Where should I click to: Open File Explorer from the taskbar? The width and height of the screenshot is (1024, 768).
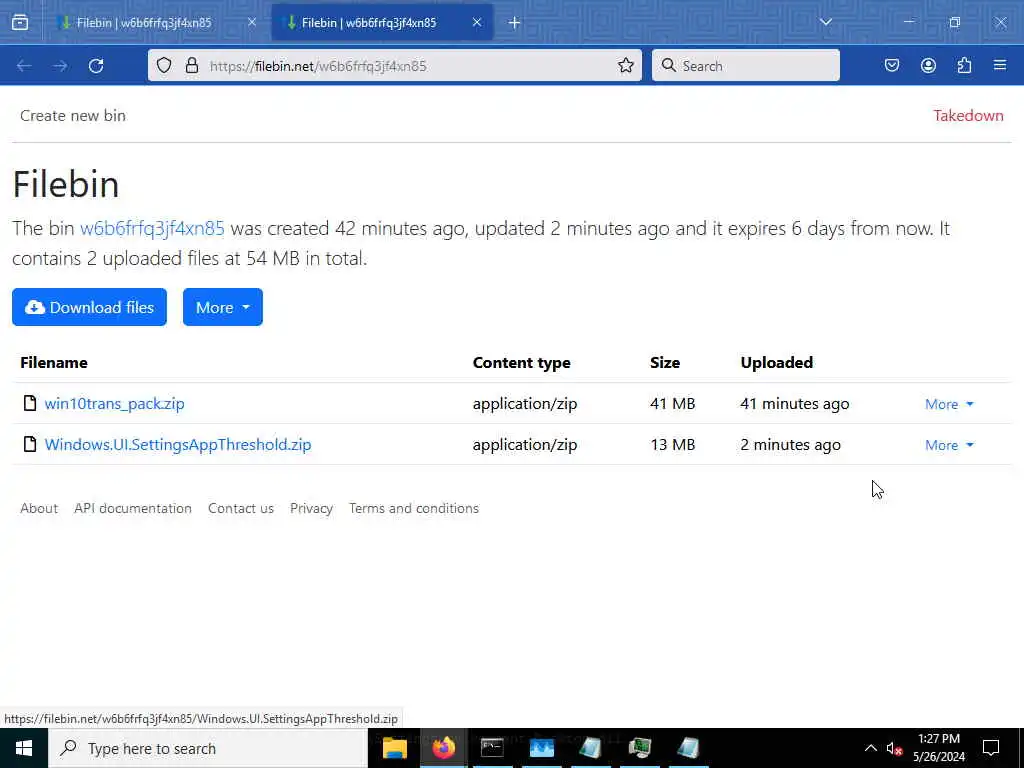(x=394, y=748)
